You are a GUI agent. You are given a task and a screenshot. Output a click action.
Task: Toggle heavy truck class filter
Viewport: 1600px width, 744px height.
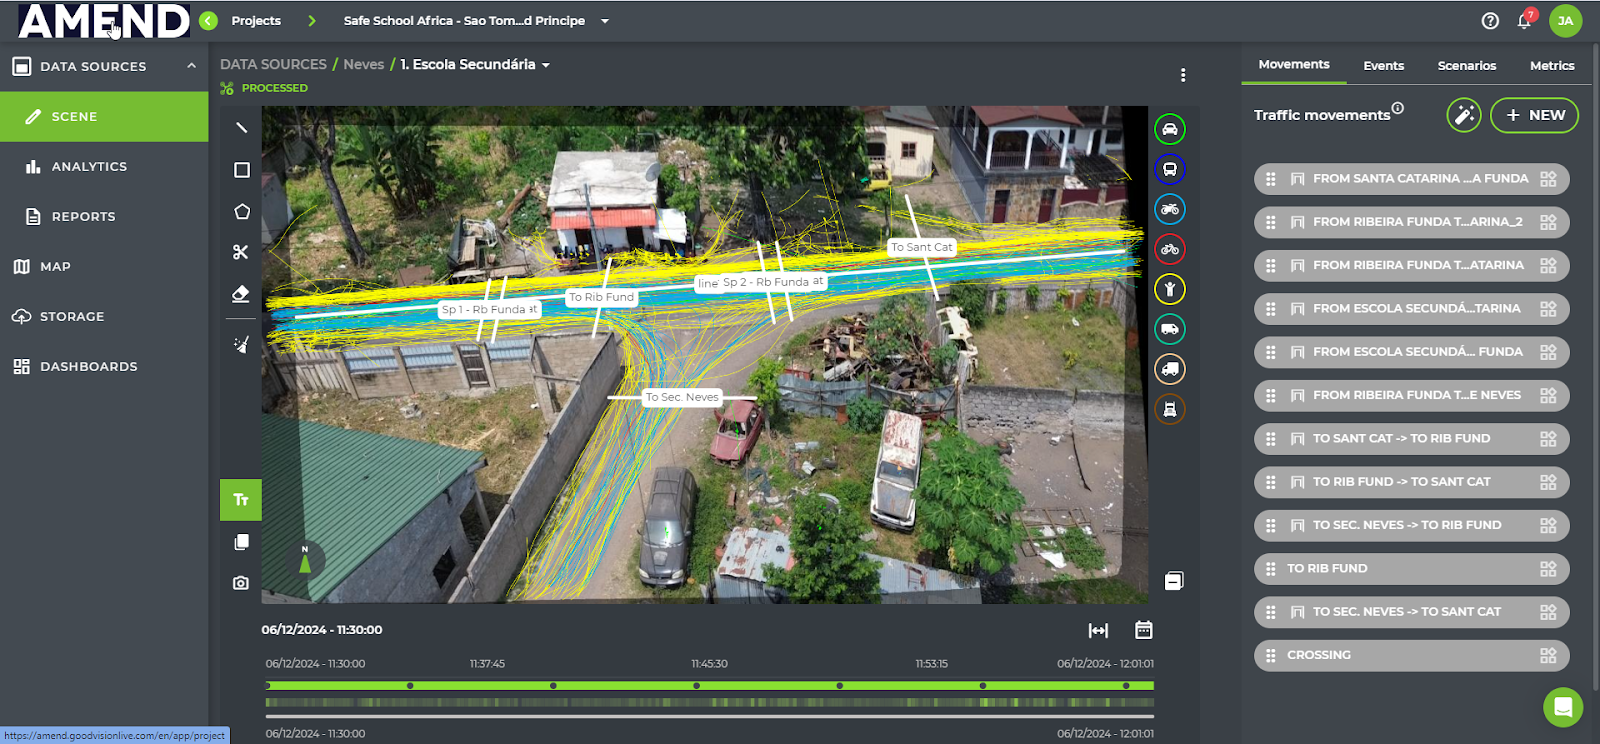pos(1170,409)
